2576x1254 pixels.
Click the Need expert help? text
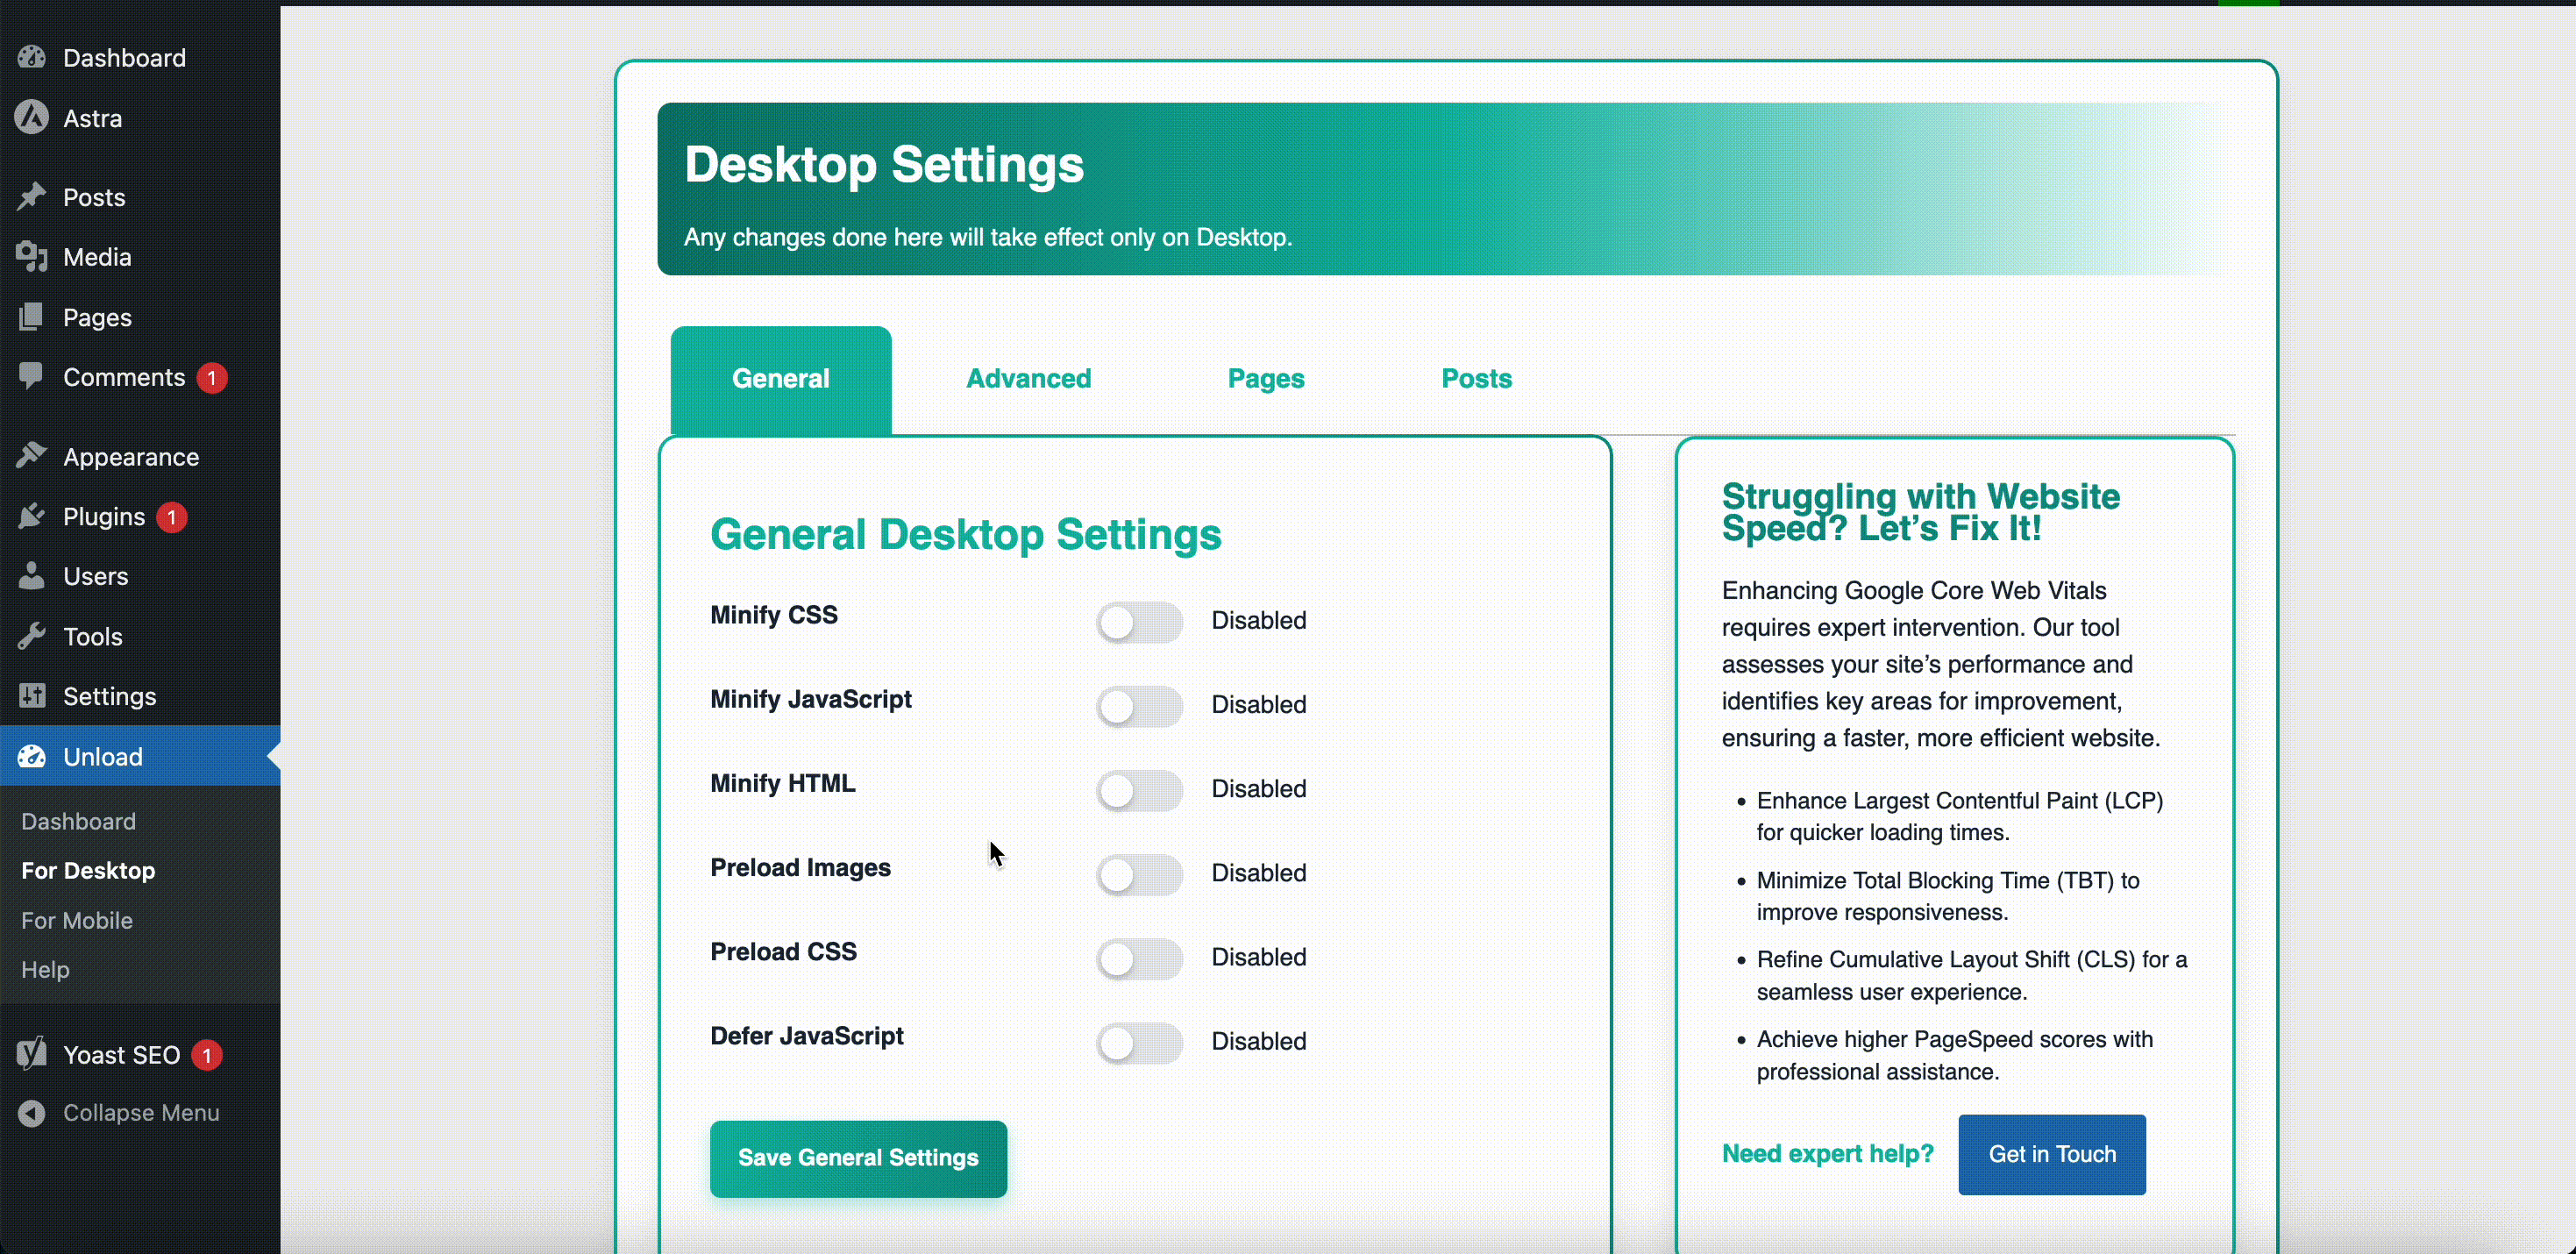click(1827, 1153)
